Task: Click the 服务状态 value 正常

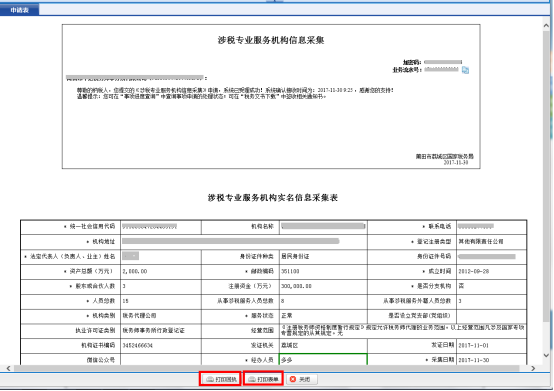Action: (287, 315)
